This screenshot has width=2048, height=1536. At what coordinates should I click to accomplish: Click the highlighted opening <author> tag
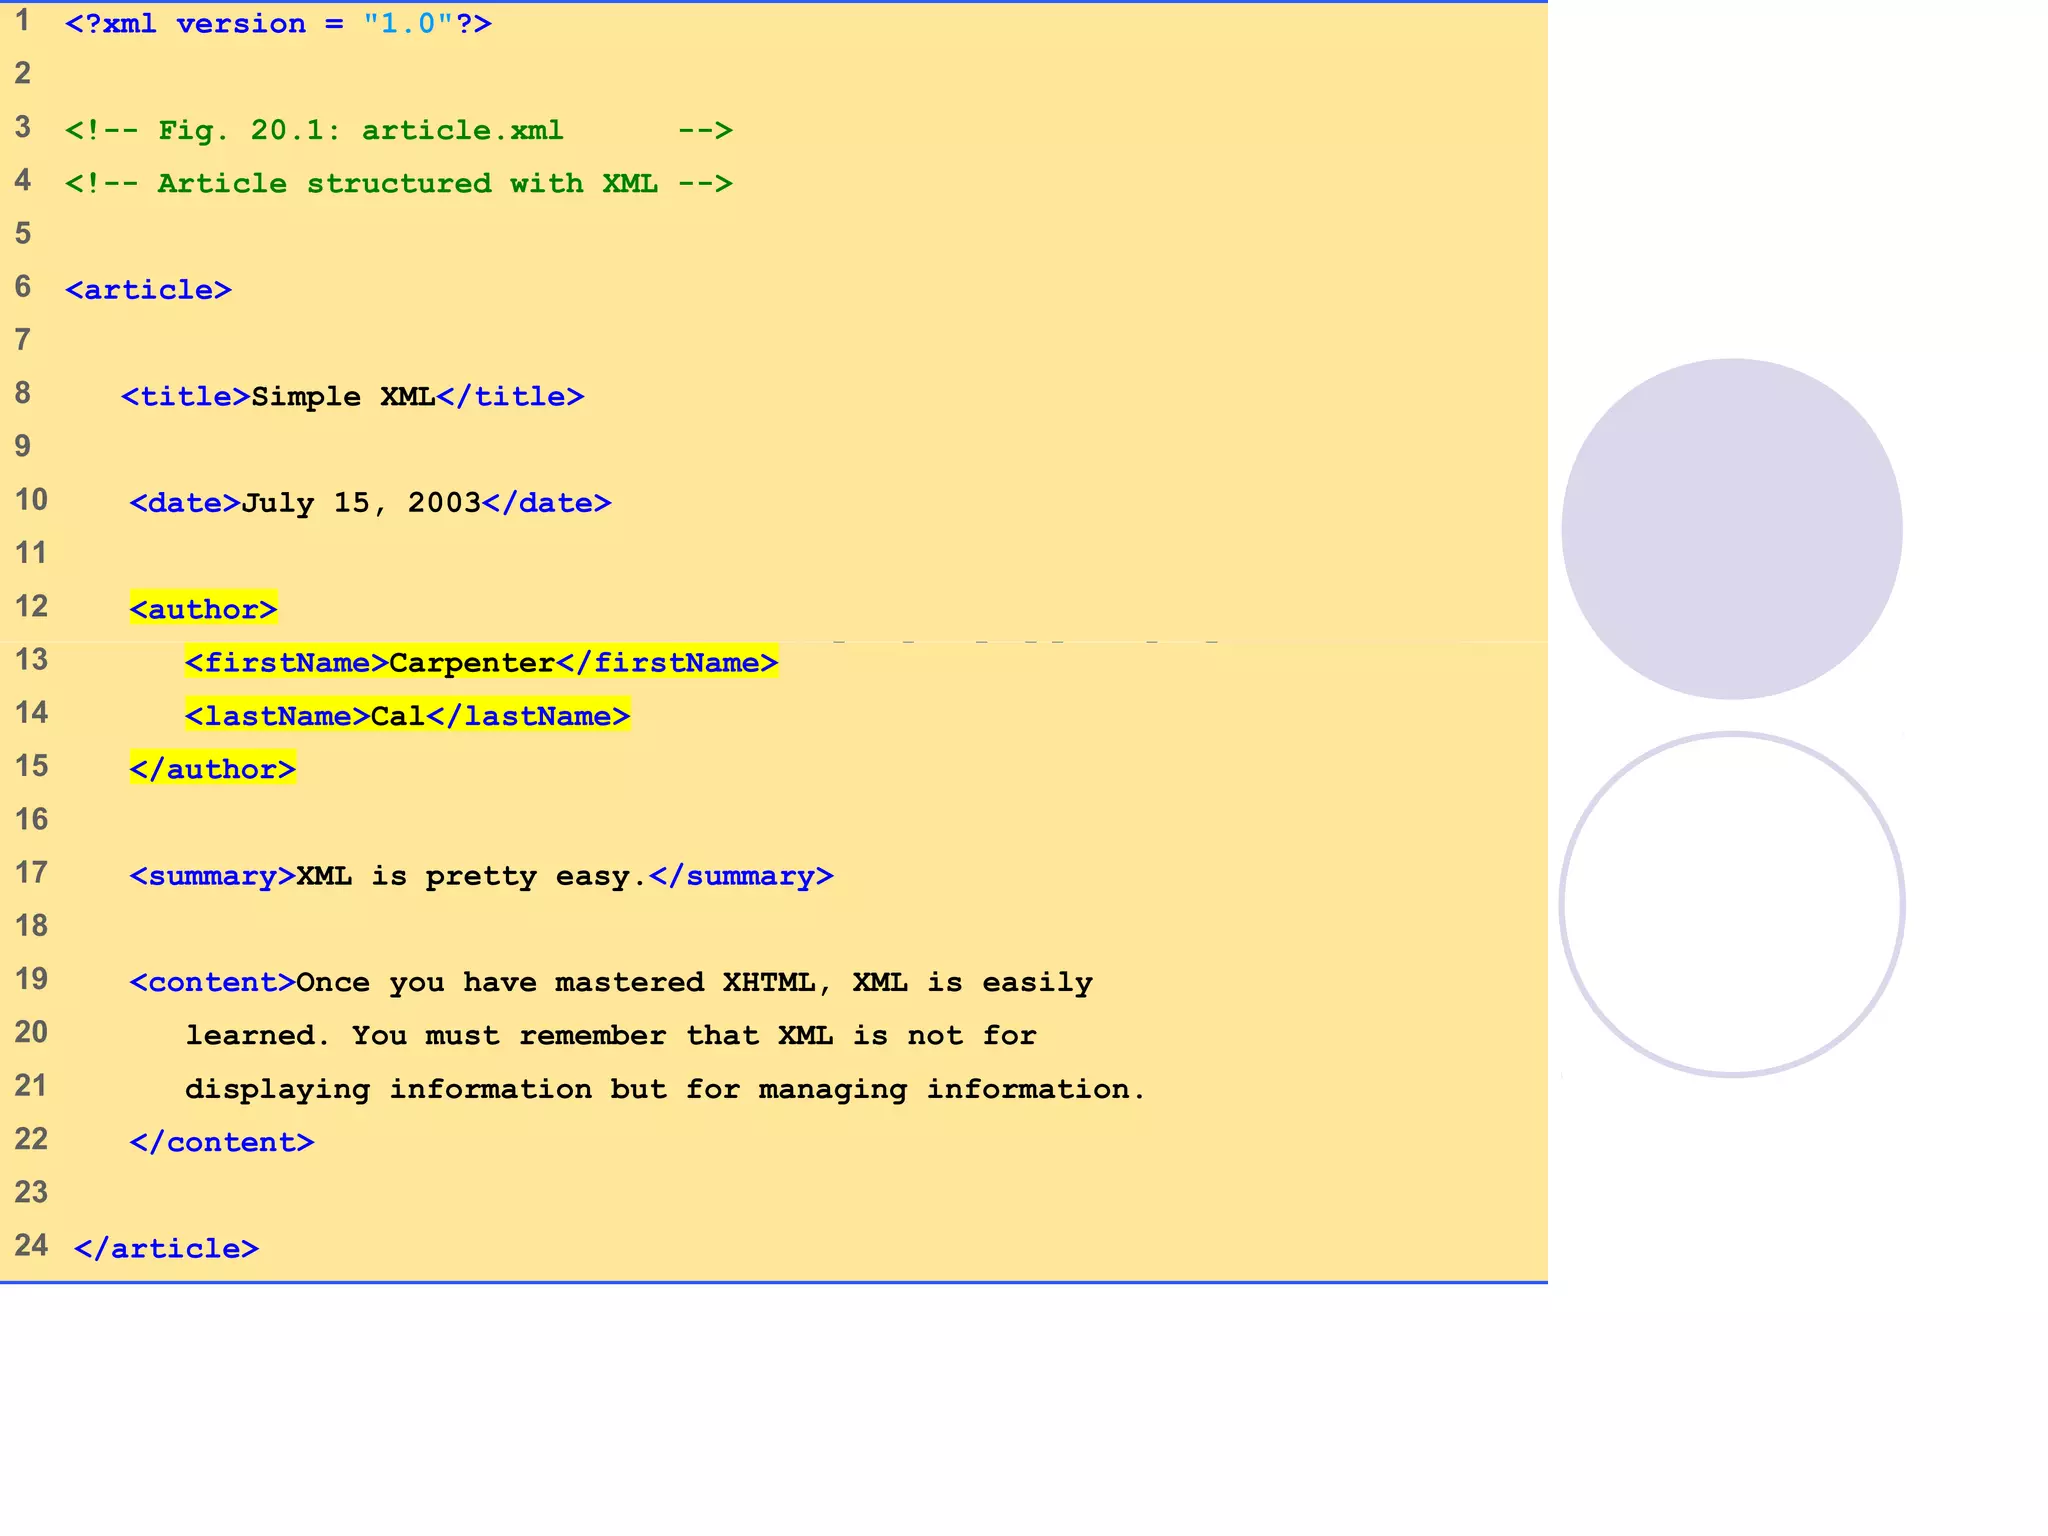(x=203, y=609)
